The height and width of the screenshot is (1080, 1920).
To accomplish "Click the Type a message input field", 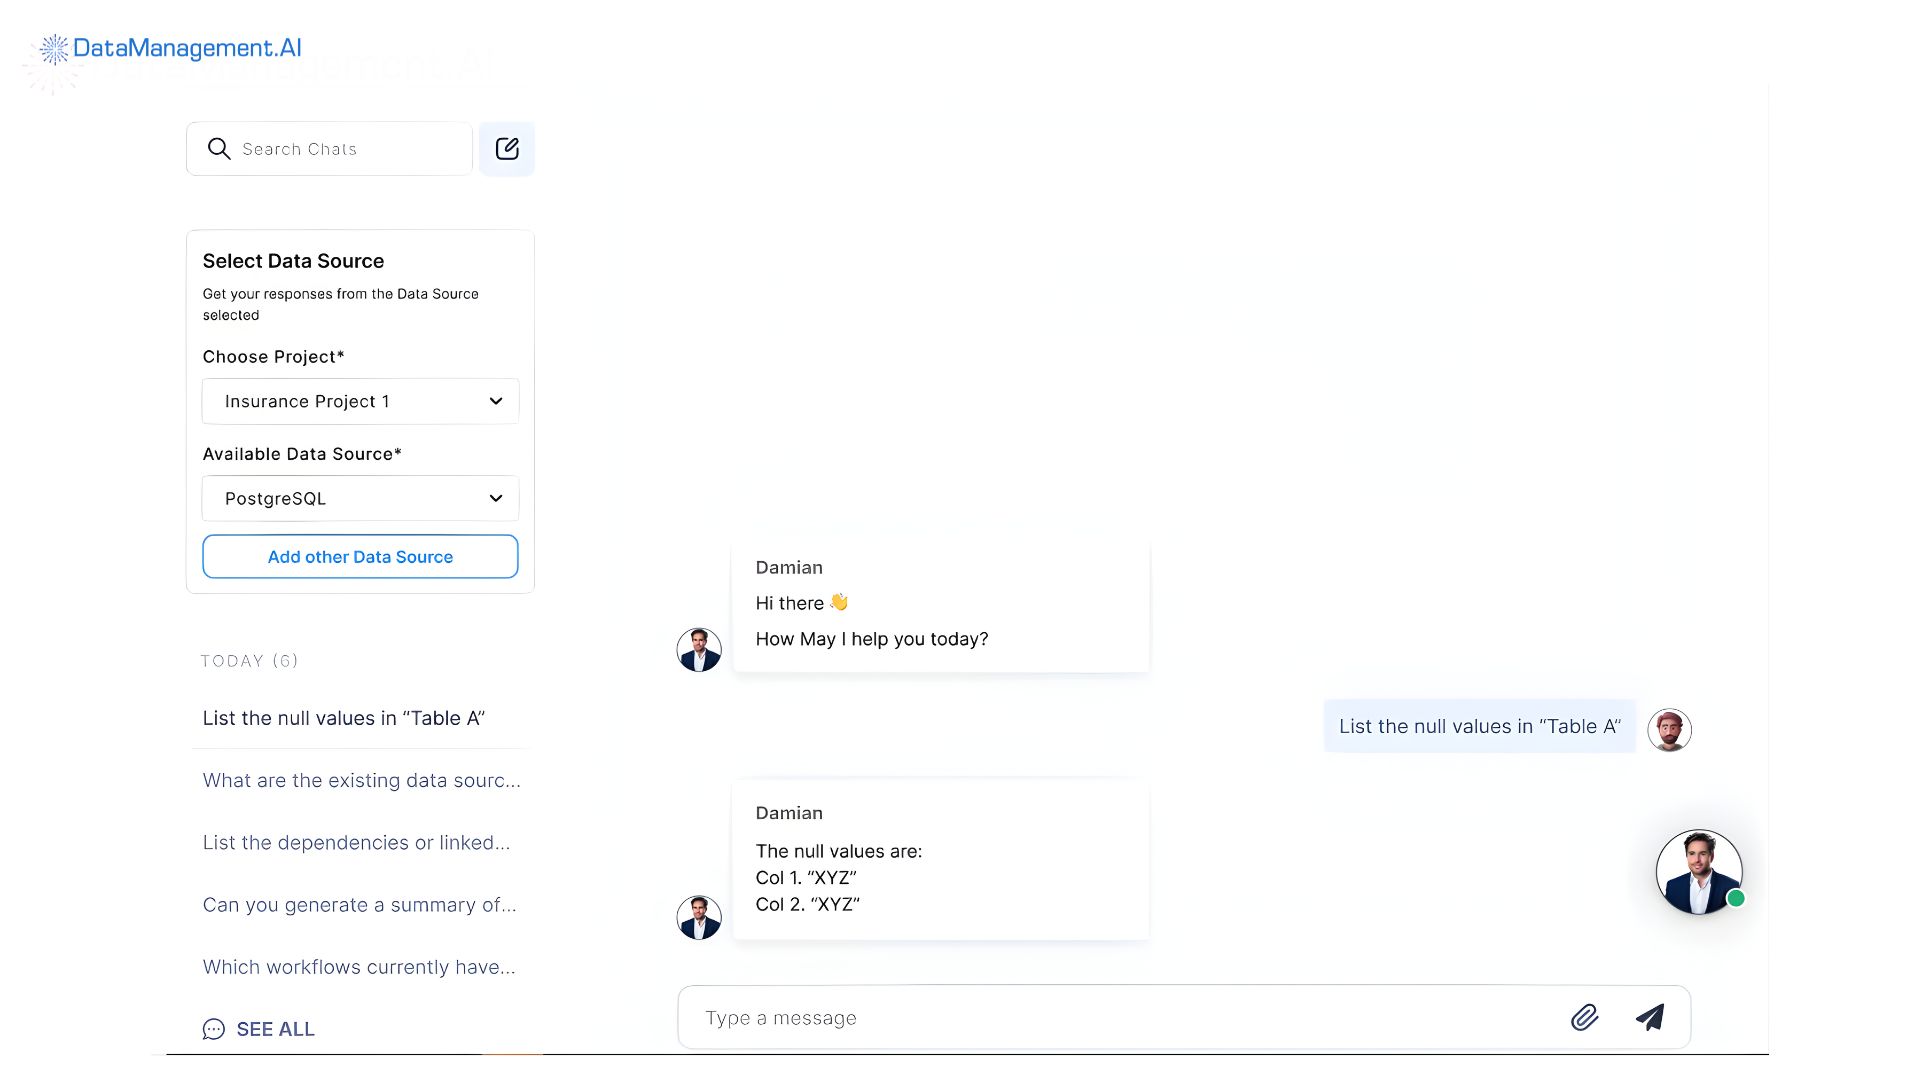I will point(1000,1017).
